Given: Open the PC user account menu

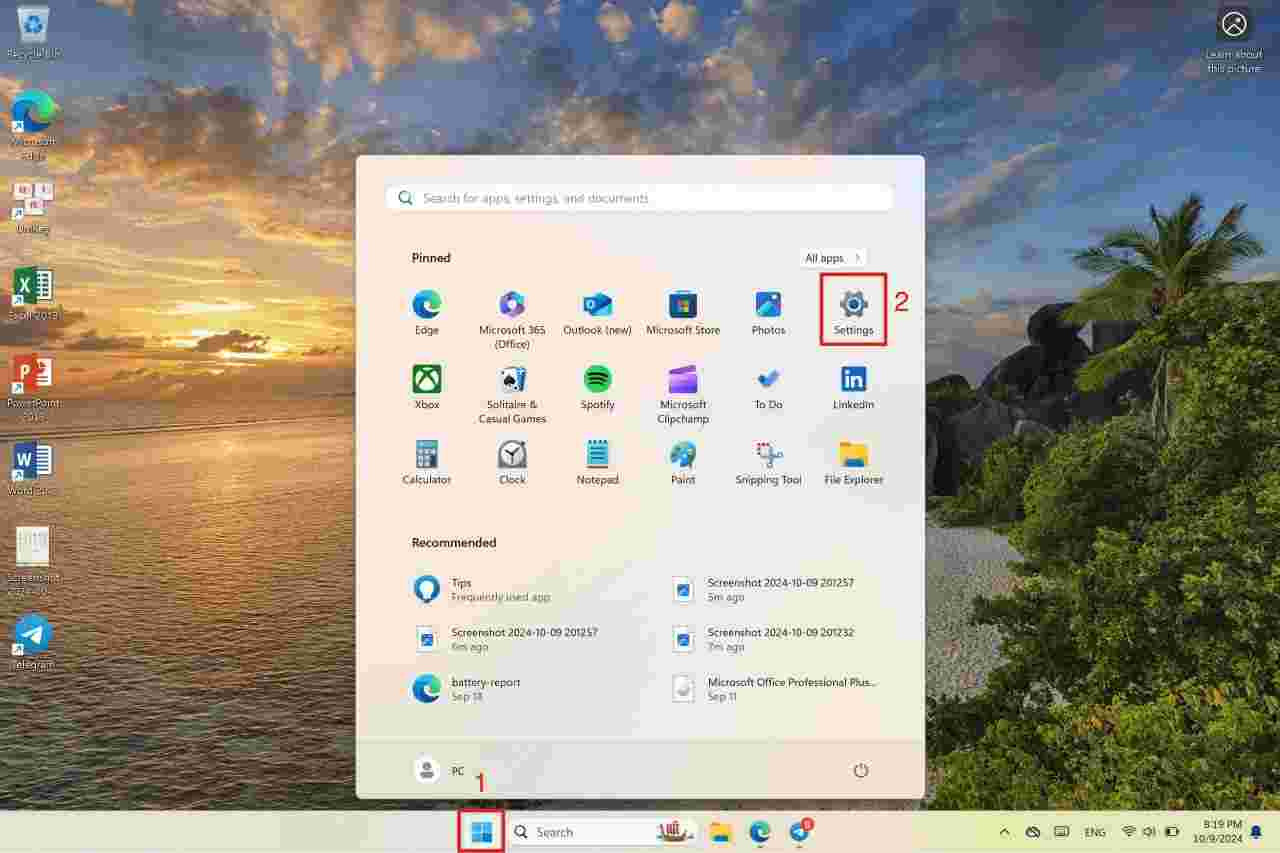Looking at the screenshot, I should [x=443, y=771].
